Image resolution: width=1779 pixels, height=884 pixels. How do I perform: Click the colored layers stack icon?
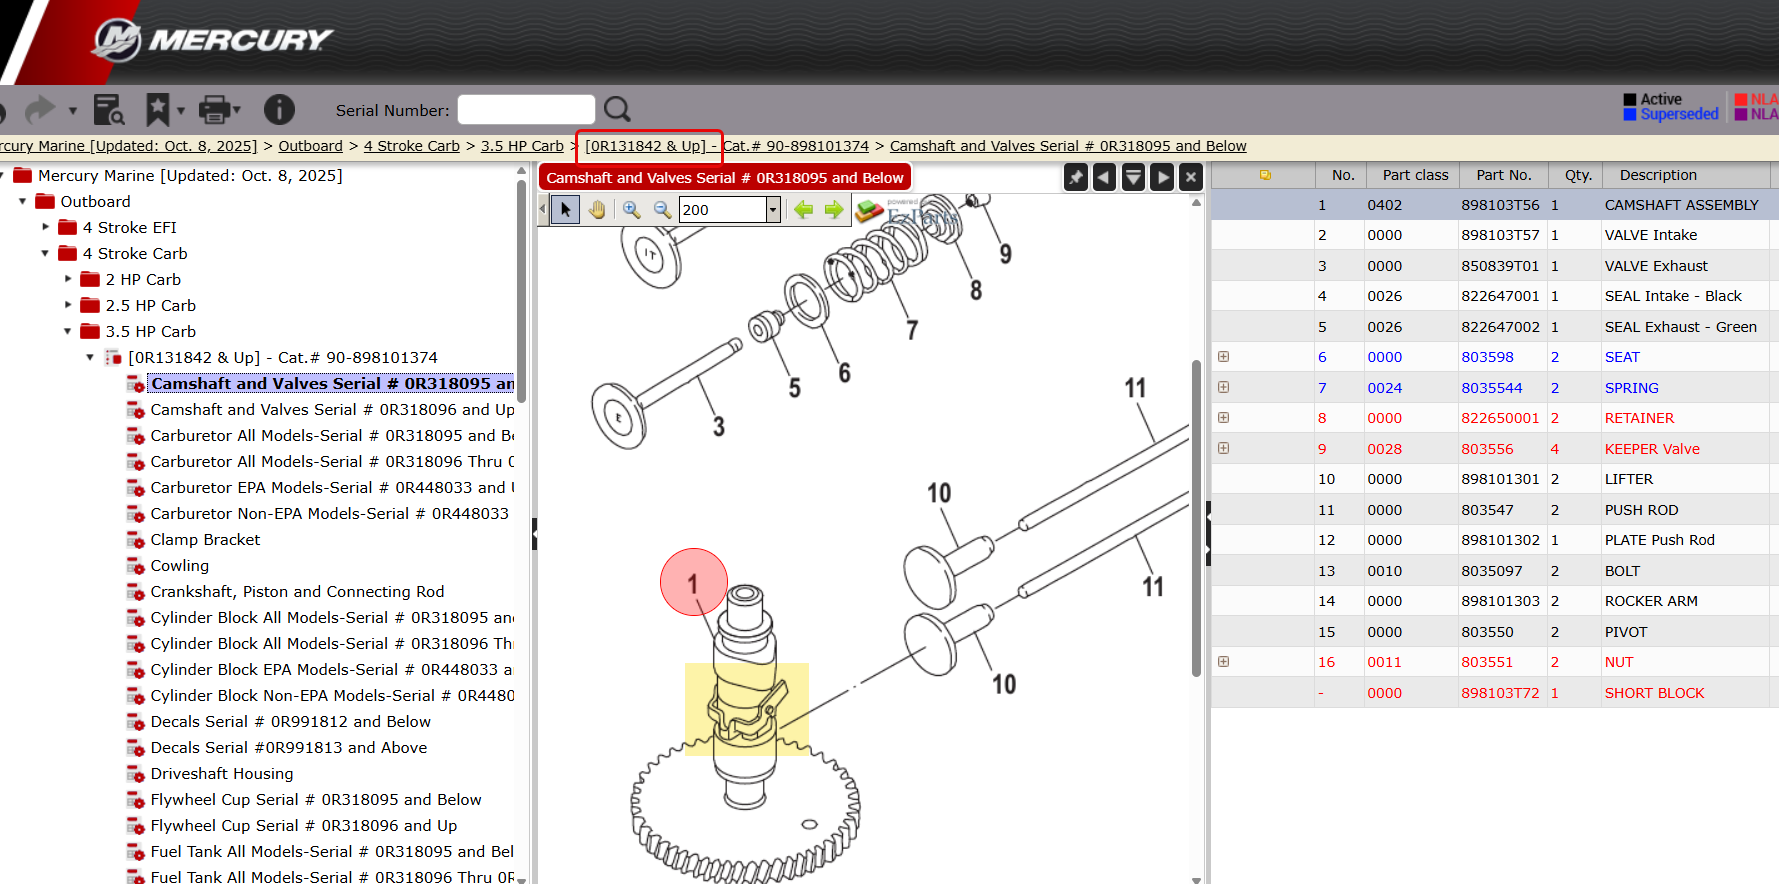click(869, 210)
